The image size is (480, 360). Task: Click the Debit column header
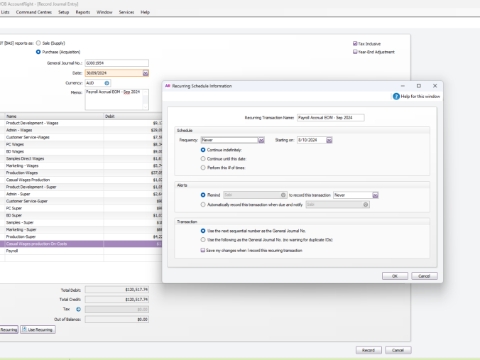tap(133, 116)
